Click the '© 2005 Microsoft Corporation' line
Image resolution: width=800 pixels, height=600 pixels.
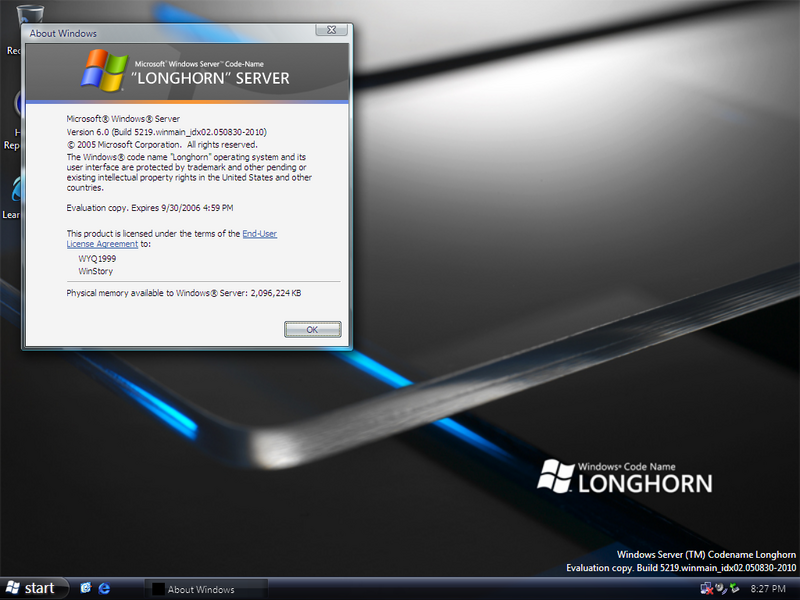click(x=162, y=145)
